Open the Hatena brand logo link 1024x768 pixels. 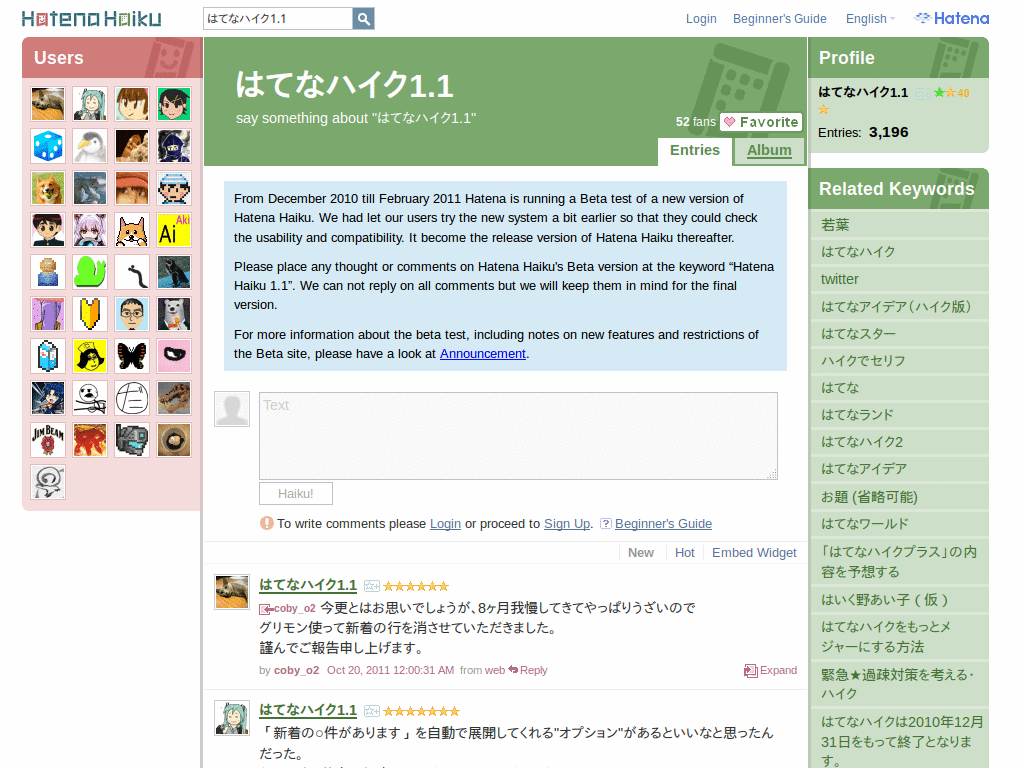click(952, 18)
